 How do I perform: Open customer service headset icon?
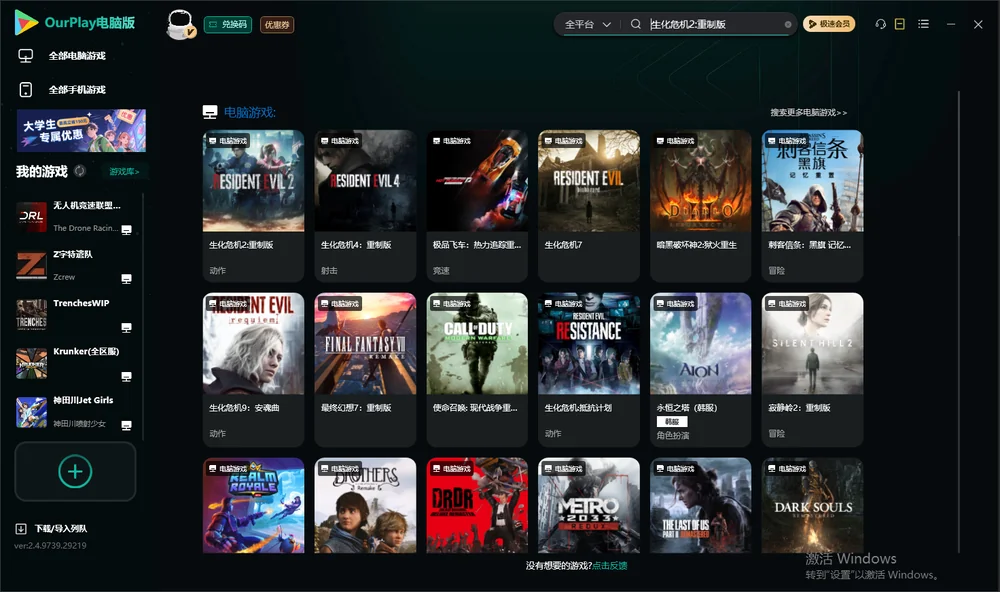click(881, 24)
